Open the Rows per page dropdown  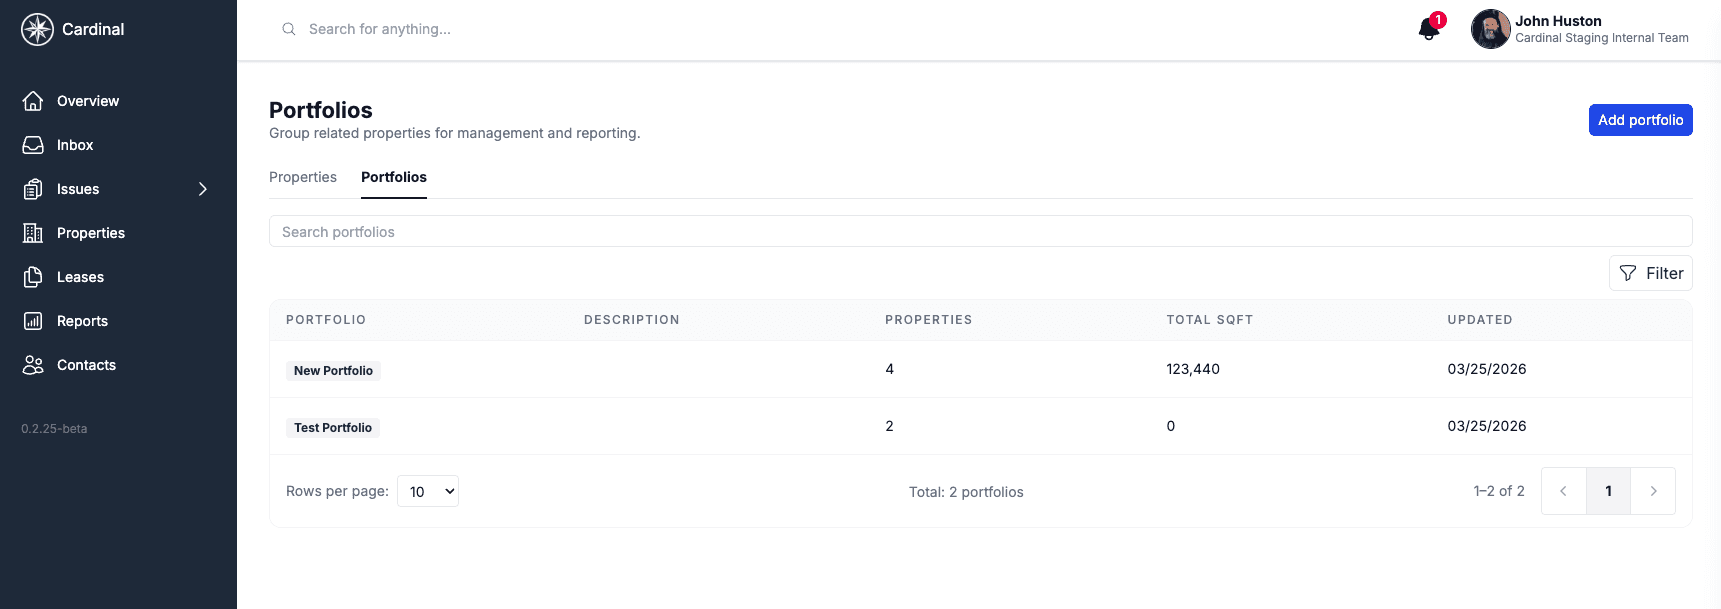428,491
